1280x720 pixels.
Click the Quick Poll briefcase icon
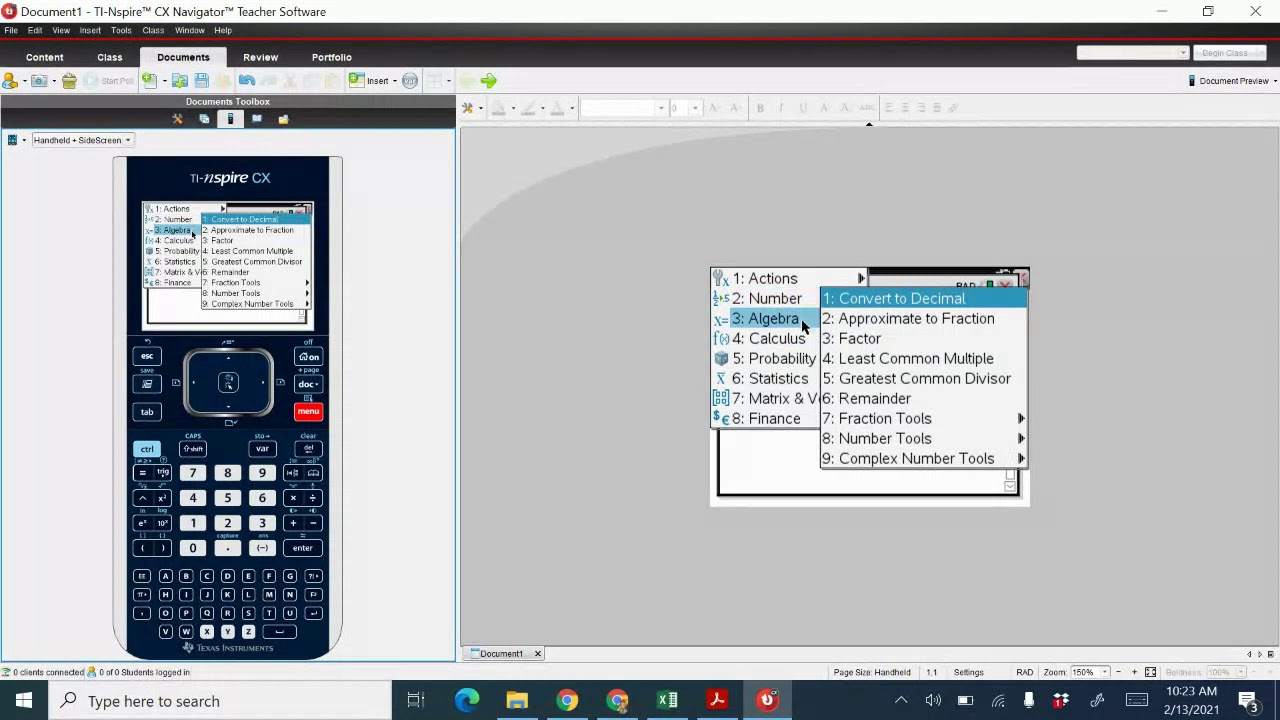69,80
